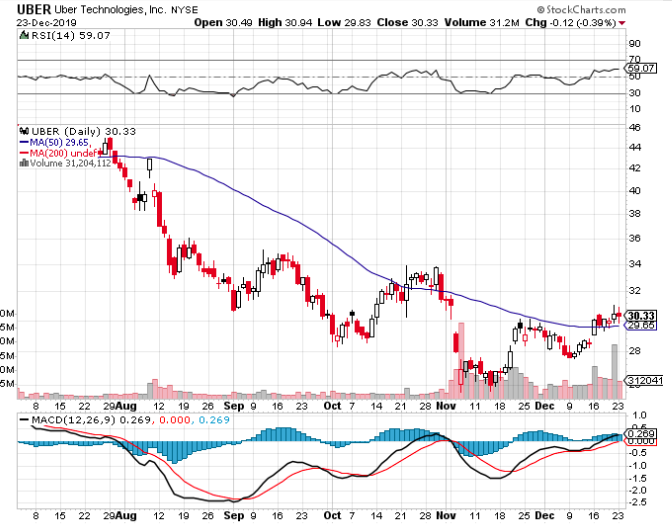672x527 pixels.
Task: Click the Dec label on price chart axis
Action: coord(545,406)
